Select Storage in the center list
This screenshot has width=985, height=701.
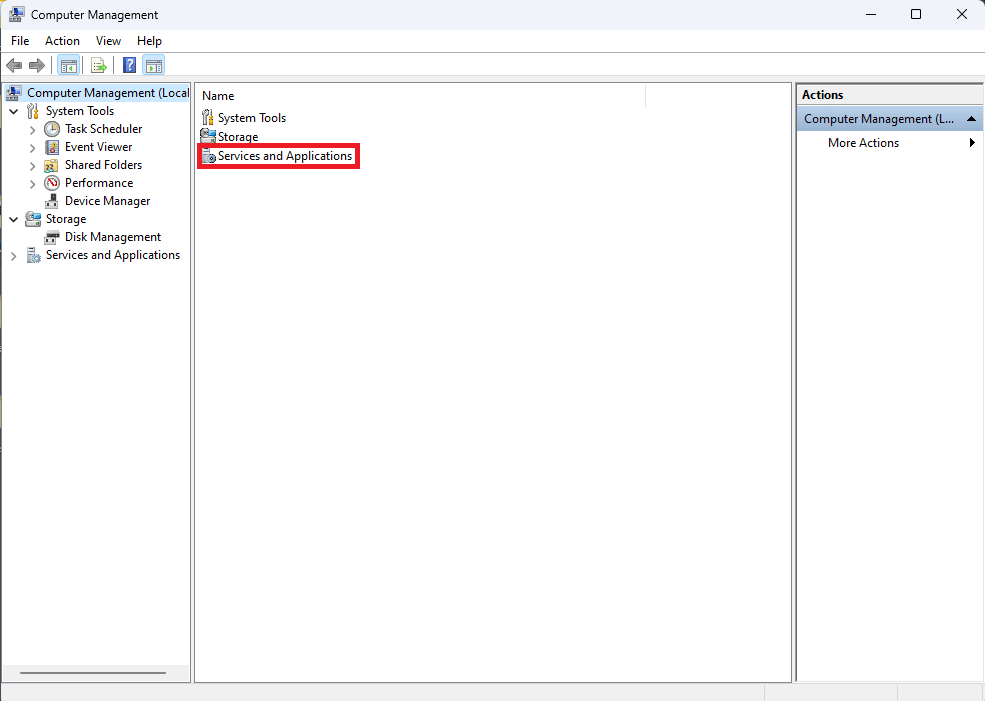(238, 136)
